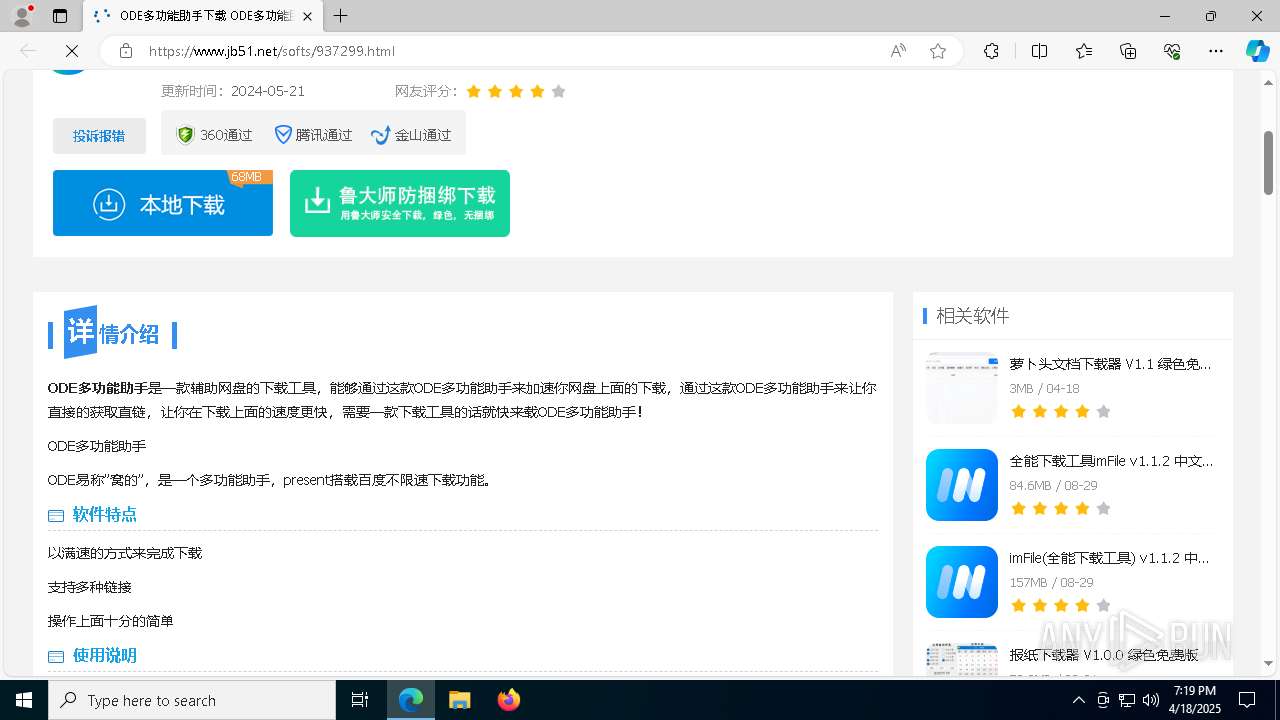
Task: Click the 以满速的方式来完成下载 line
Action: pyautogui.click(x=125, y=553)
